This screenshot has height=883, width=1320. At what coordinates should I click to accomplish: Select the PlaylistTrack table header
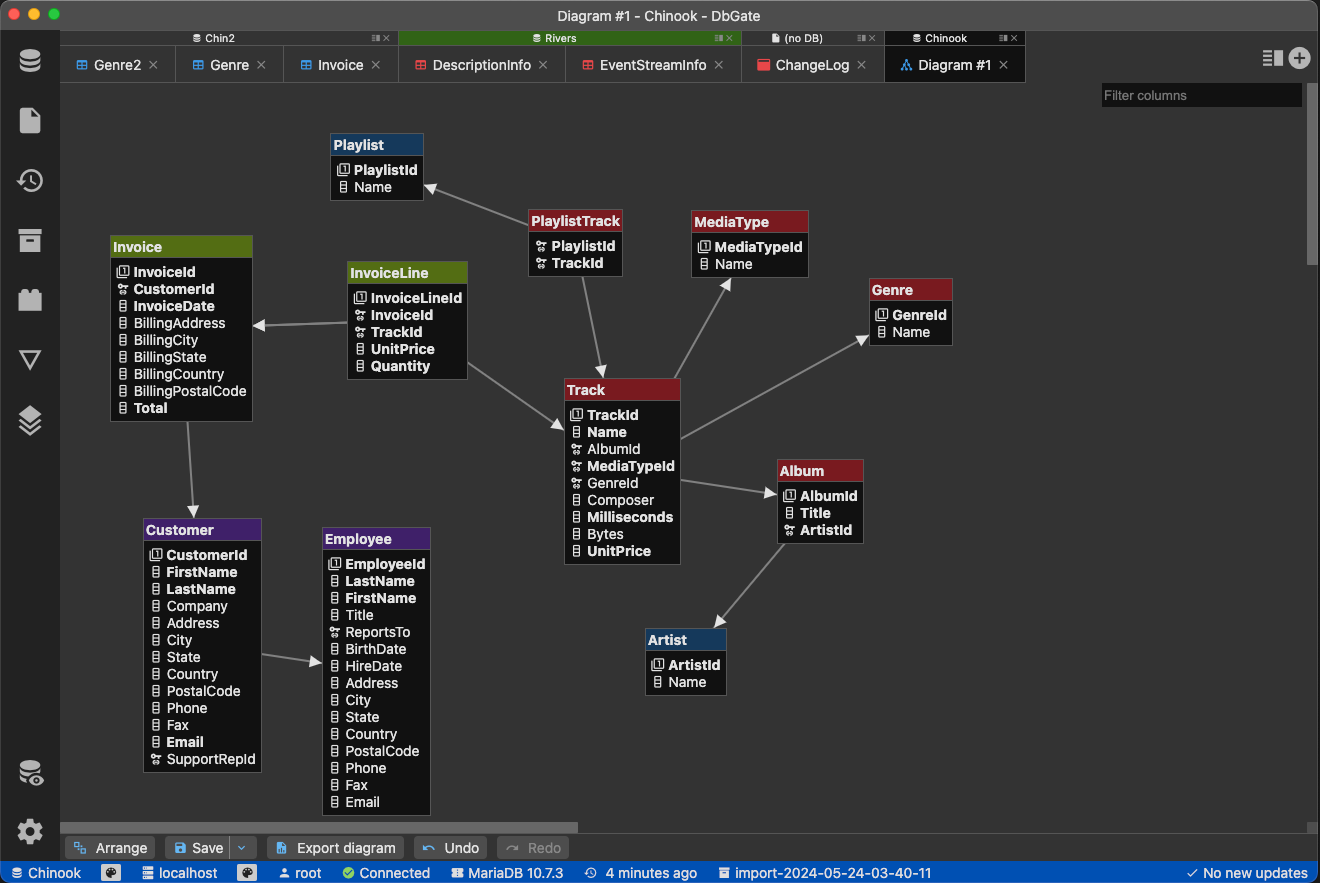(575, 221)
